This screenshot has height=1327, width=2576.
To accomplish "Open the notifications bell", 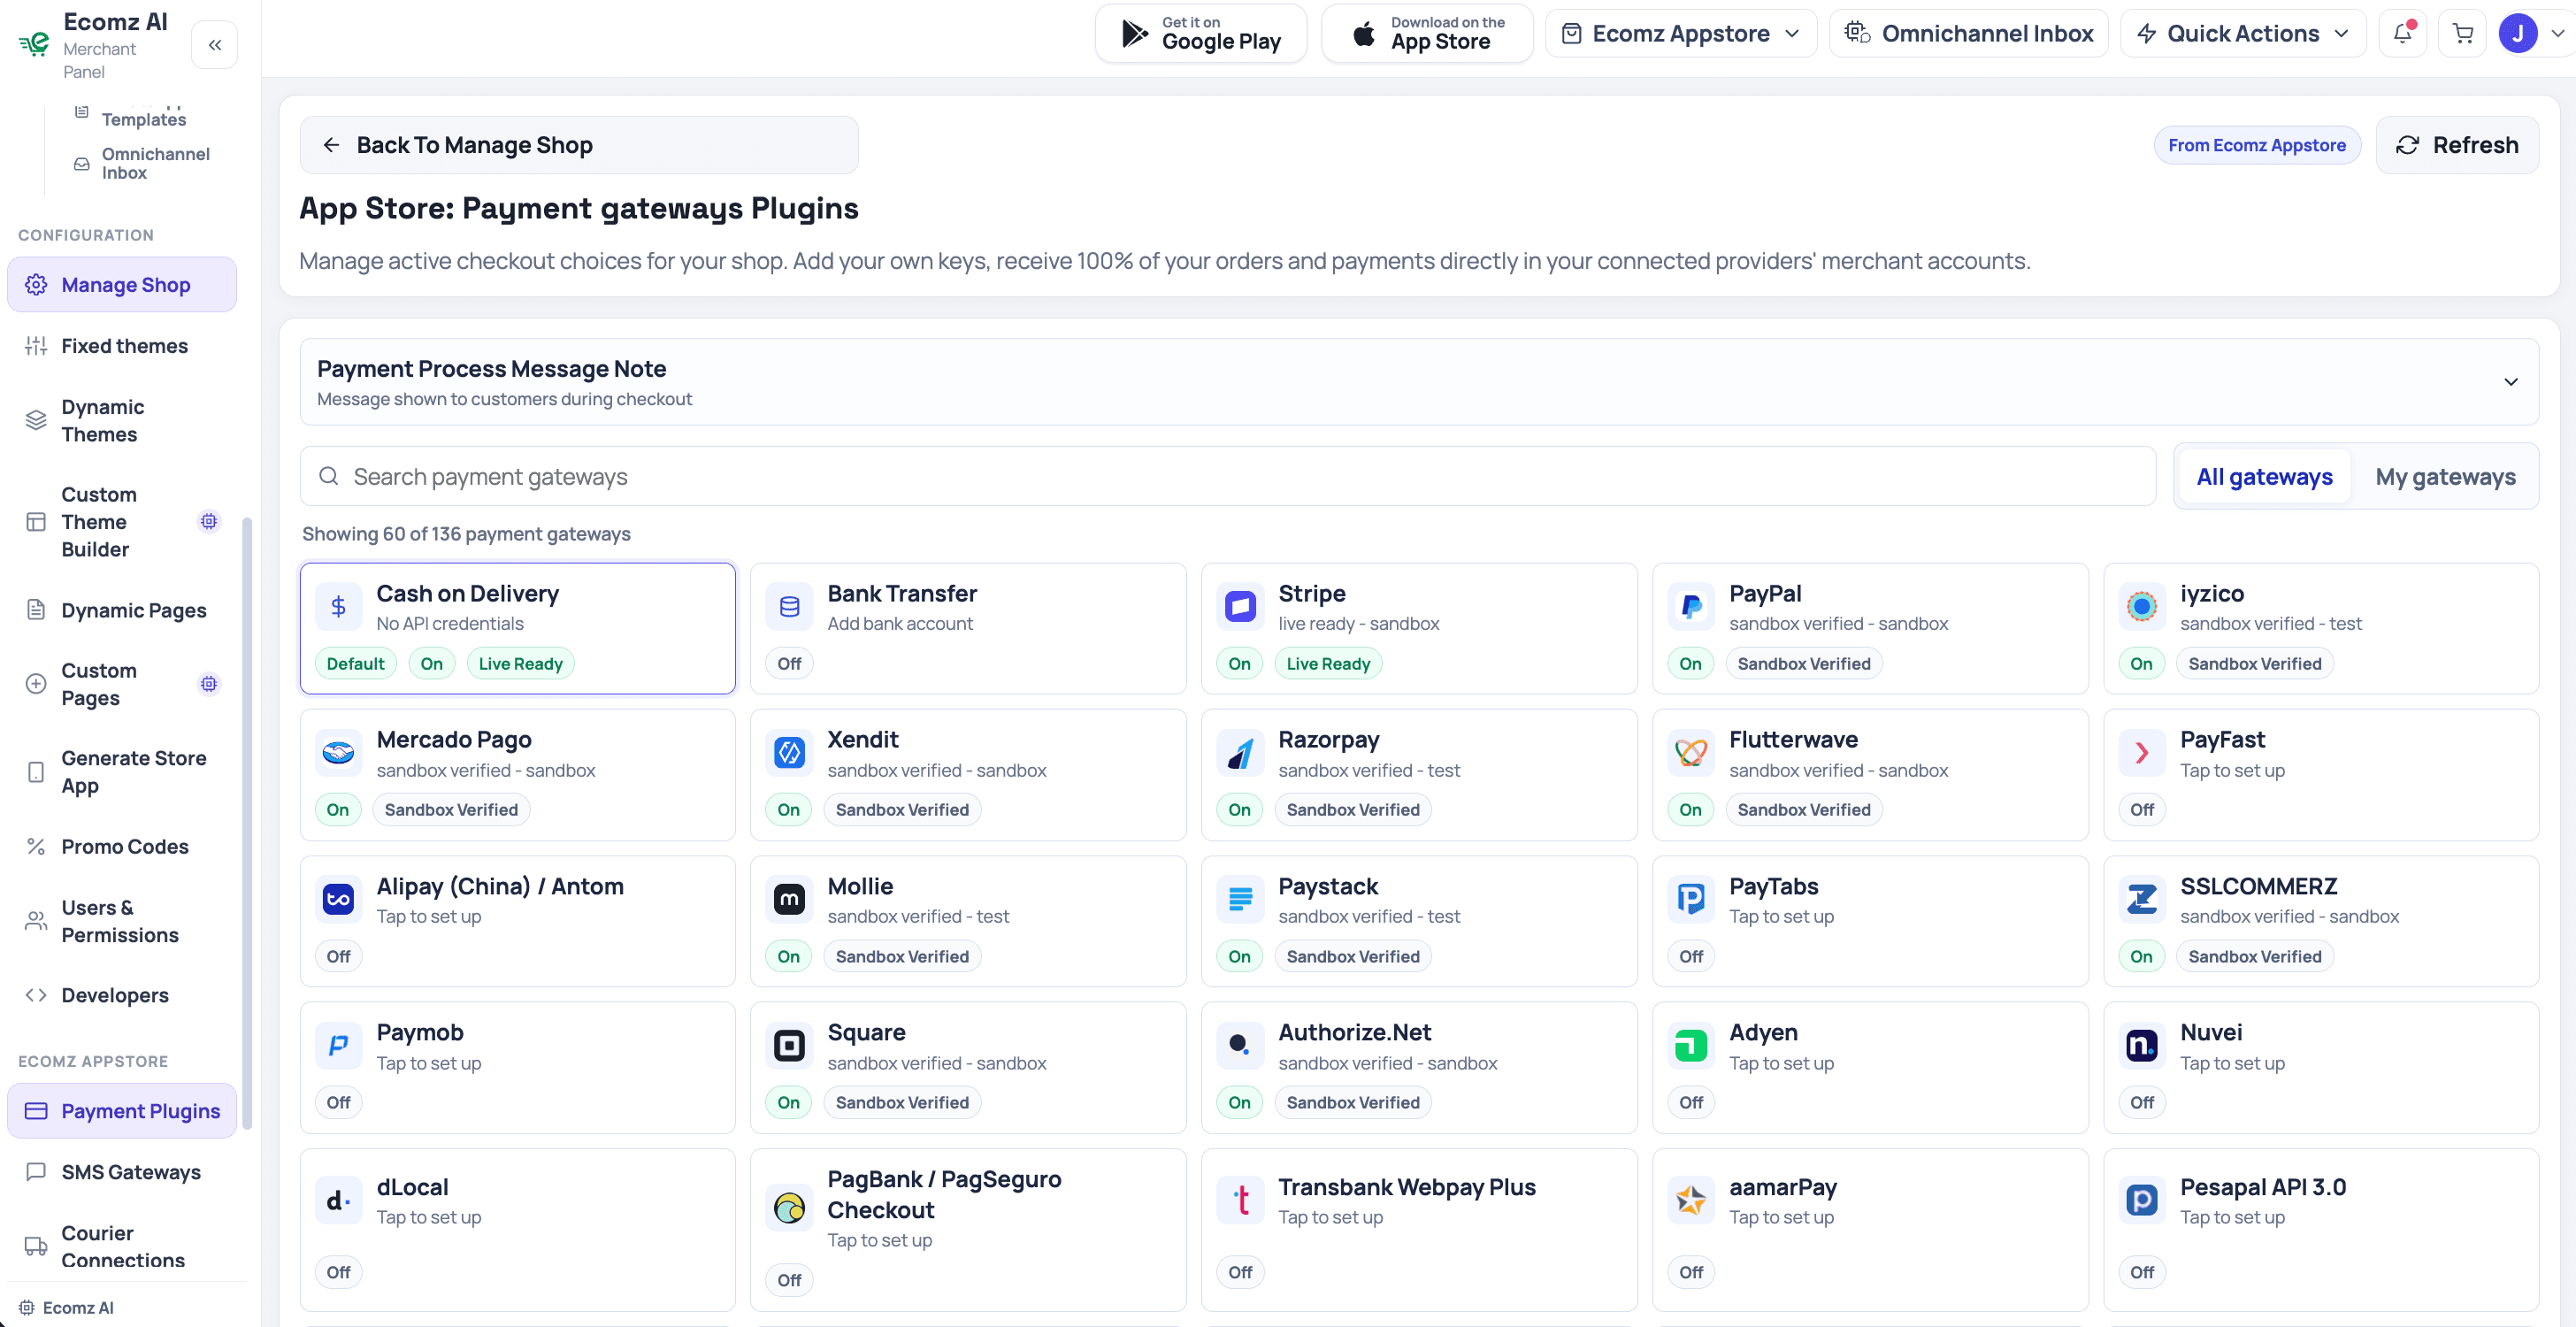I will (x=2402, y=34).
